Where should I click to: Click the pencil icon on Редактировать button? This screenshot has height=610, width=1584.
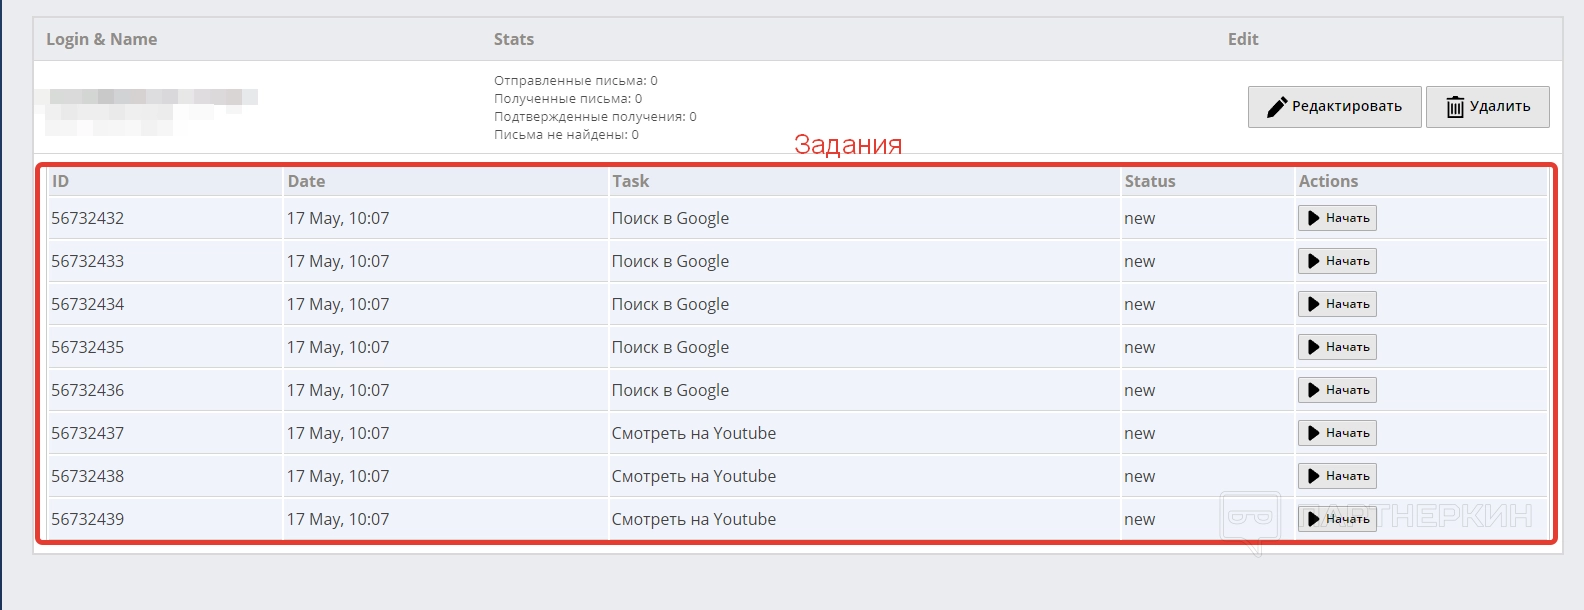[1277, 107]
